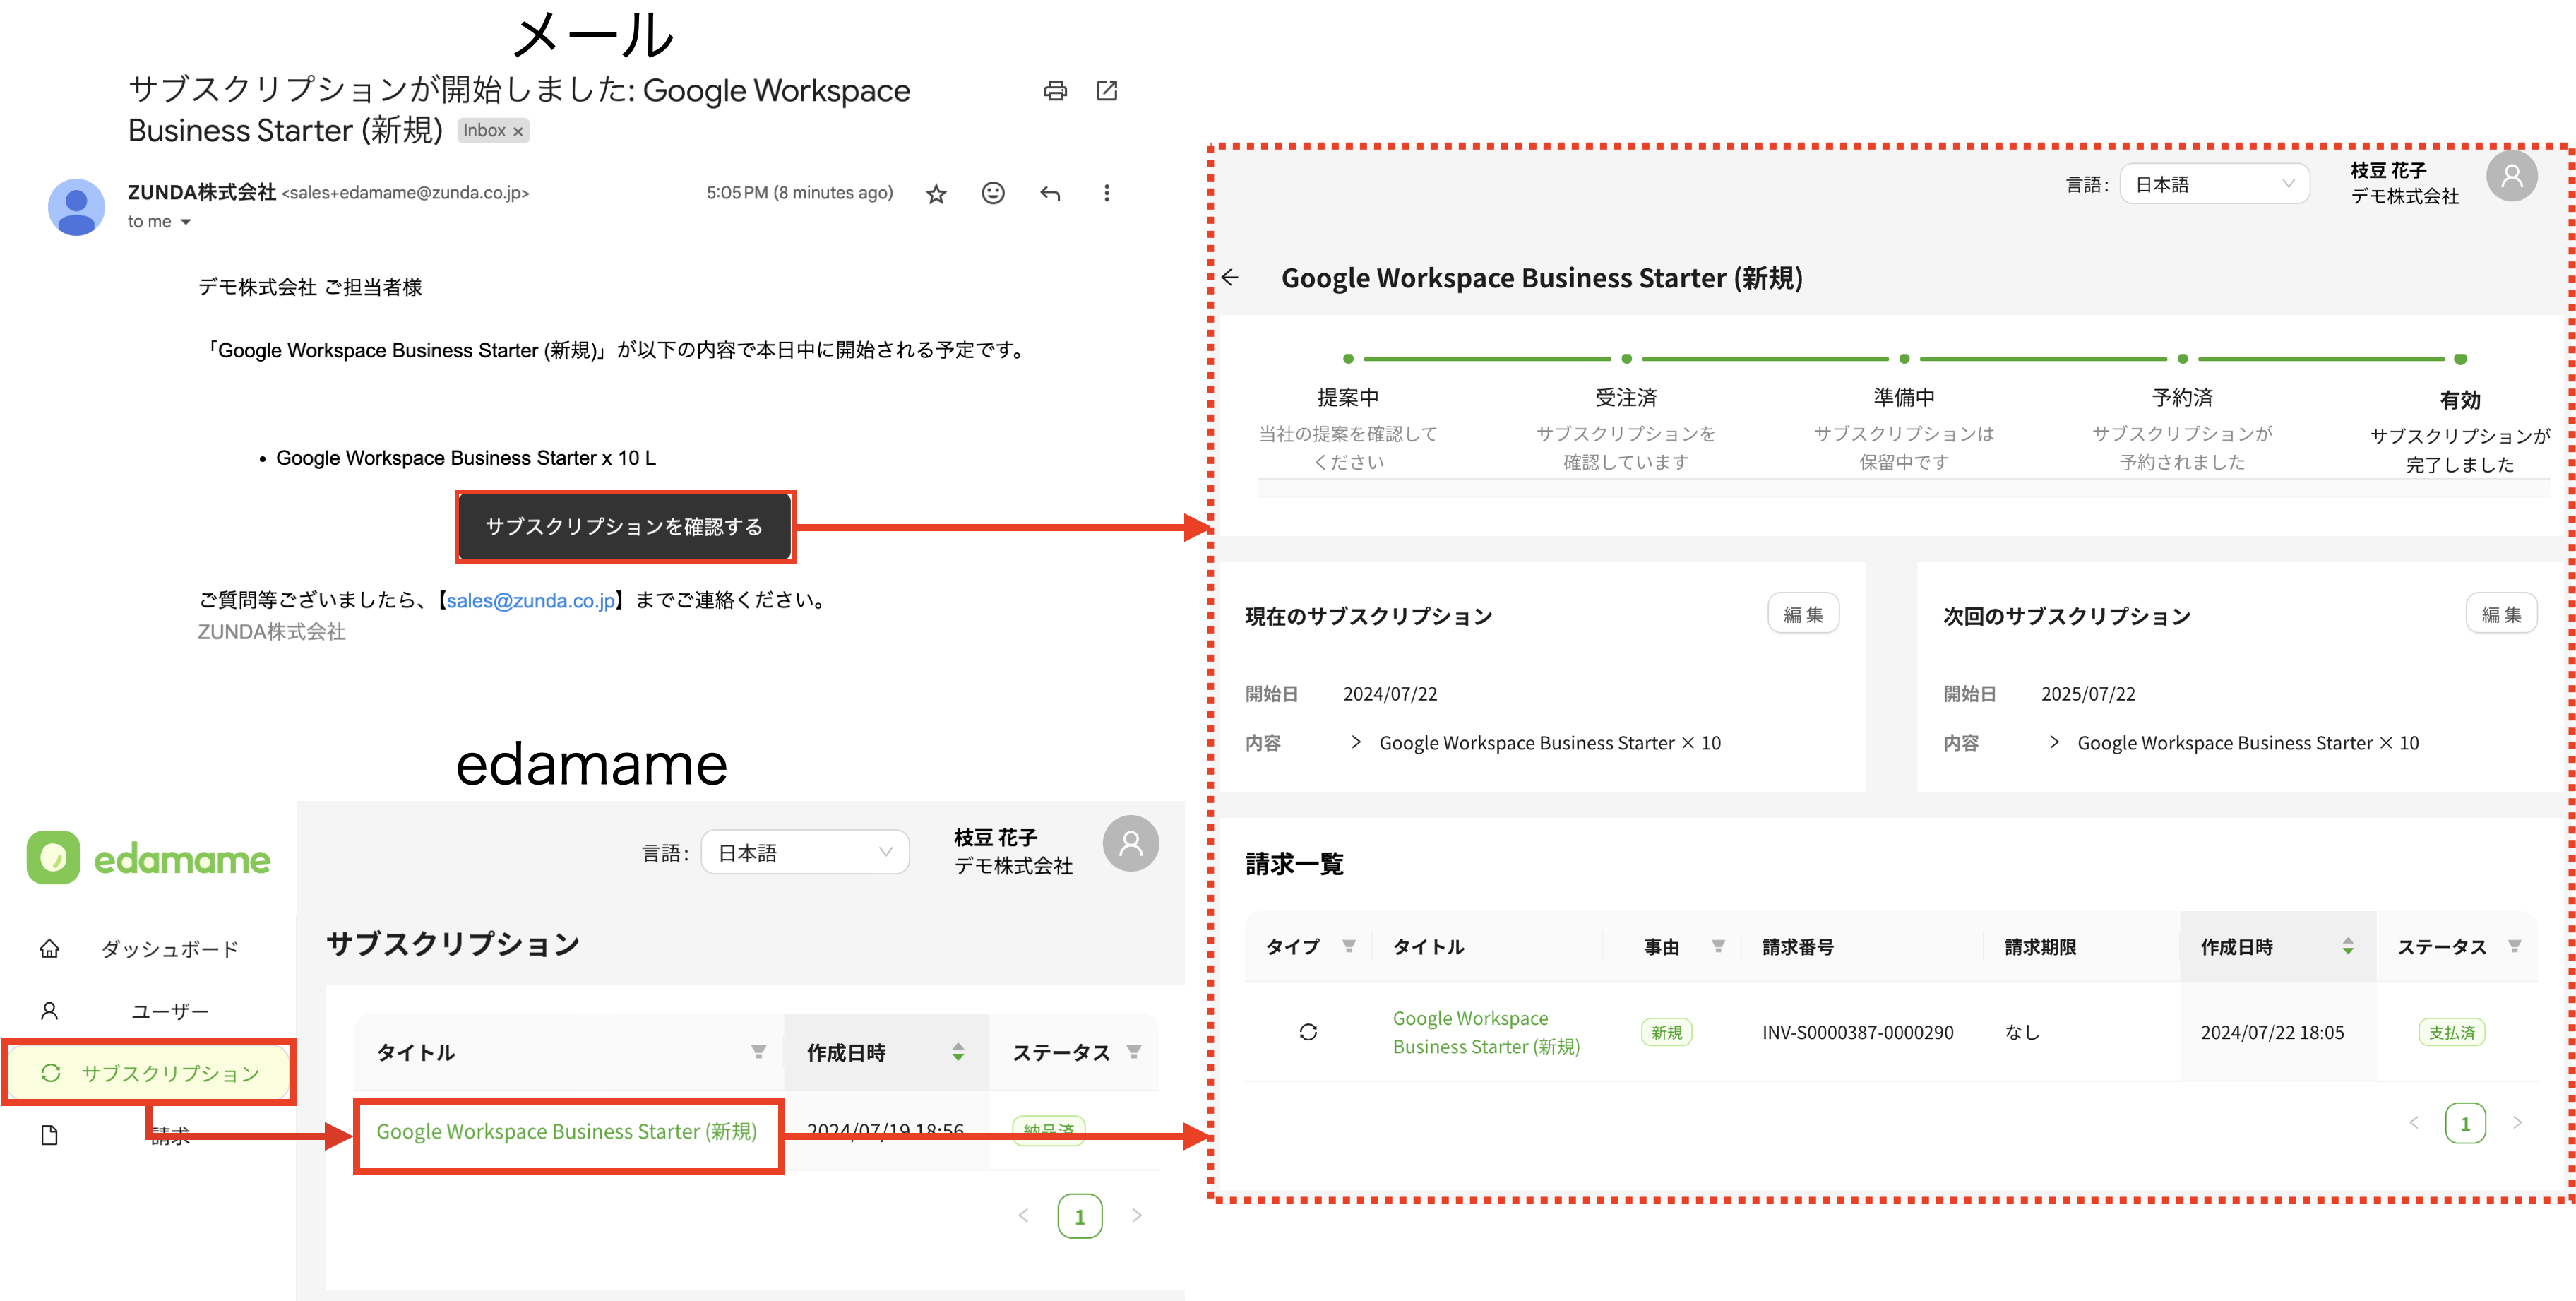Select page 1 in invoice list pagination

click(2466, 1123)
